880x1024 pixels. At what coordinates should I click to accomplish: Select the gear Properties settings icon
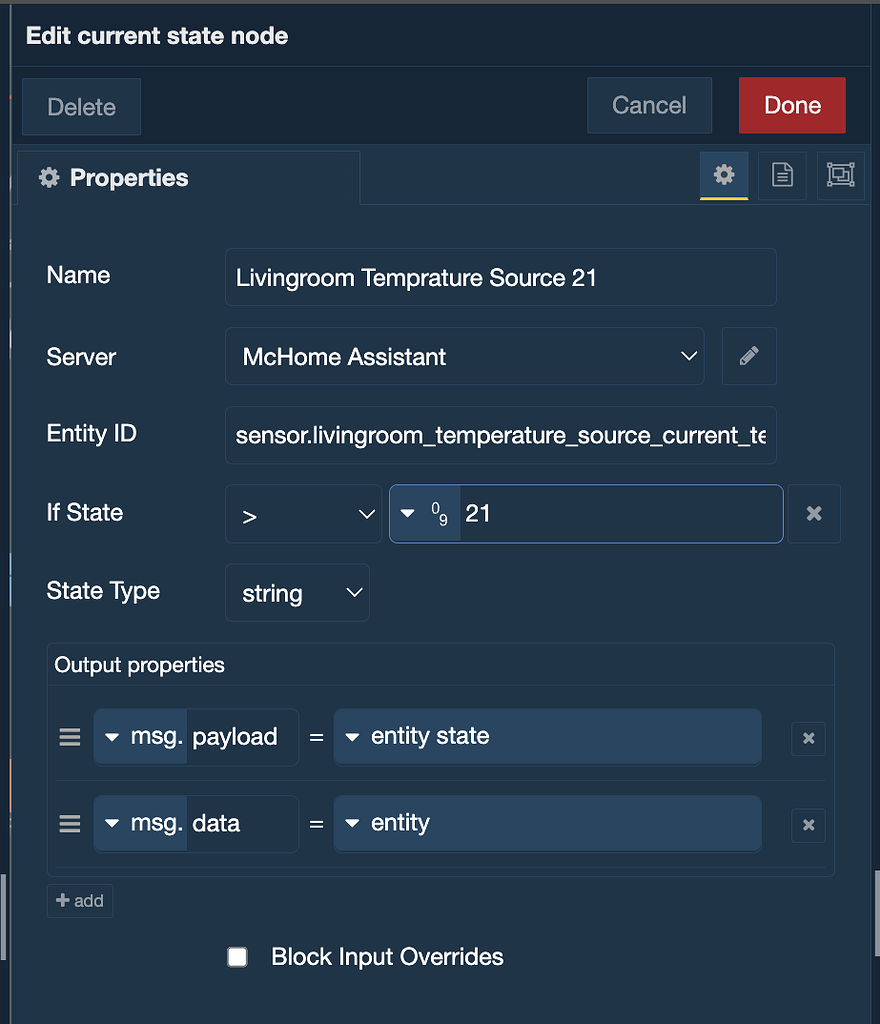click(x=723, y=175)
